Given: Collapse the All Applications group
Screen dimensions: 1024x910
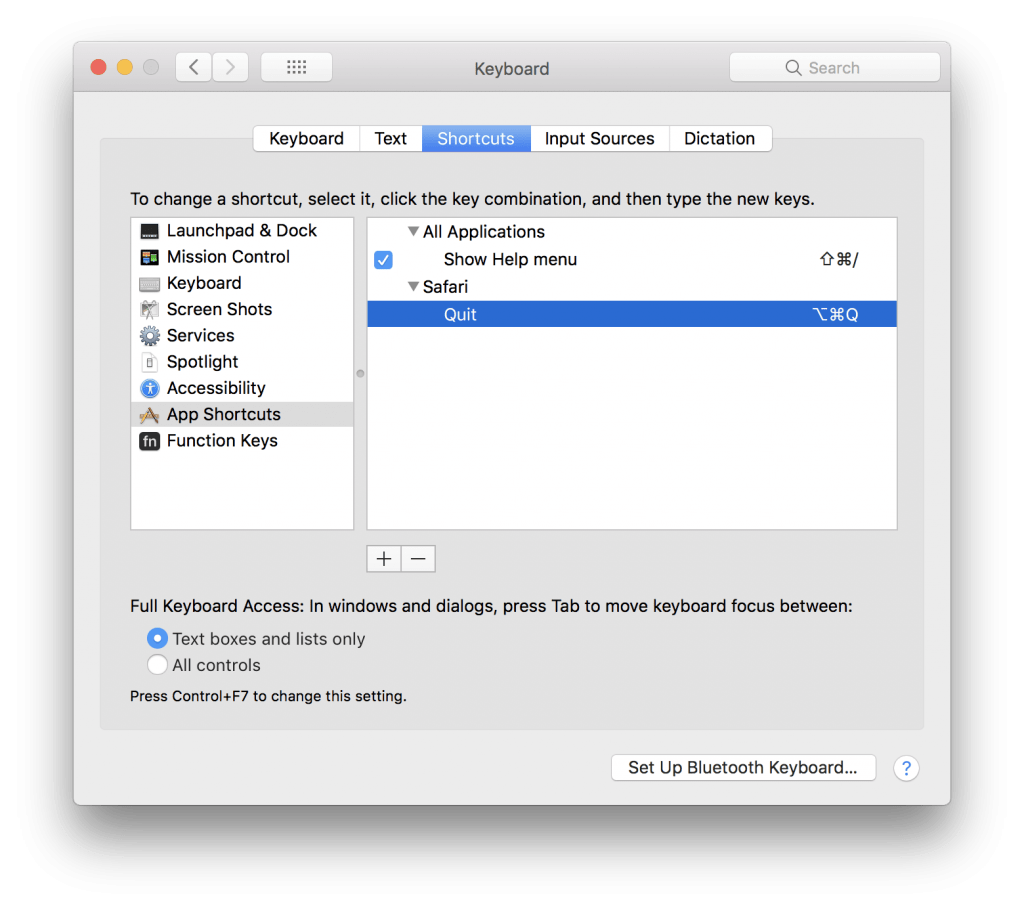Looking at the screenshot, I should tap(413, 231).
